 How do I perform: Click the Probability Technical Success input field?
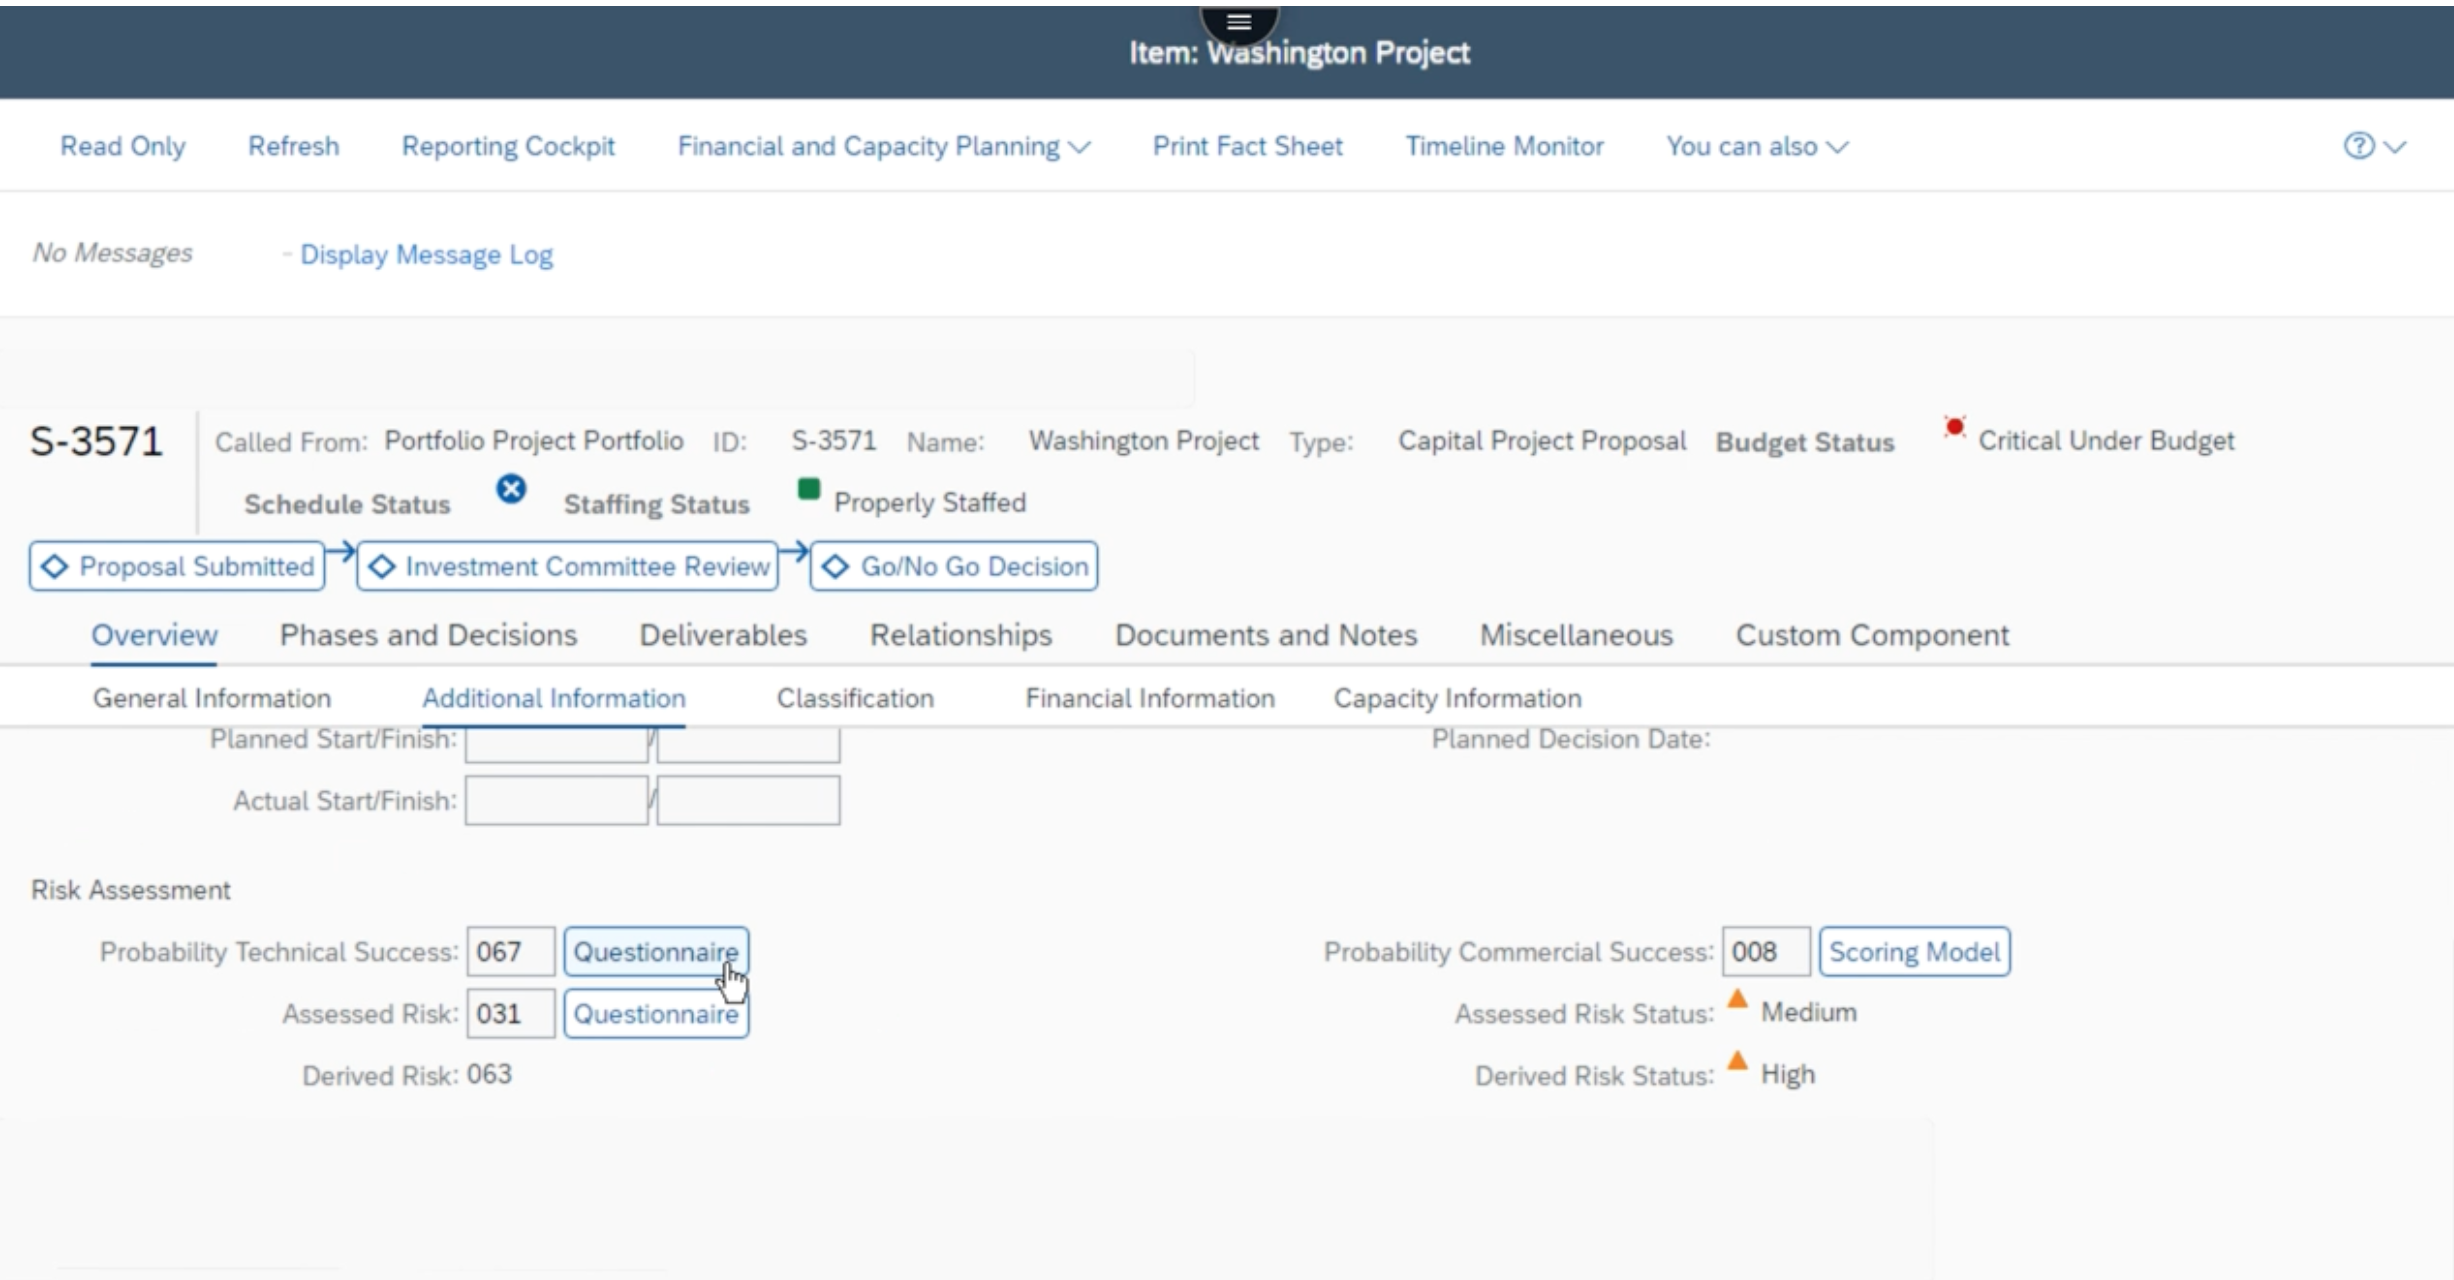pyautogui.click(x=508, y=951)
